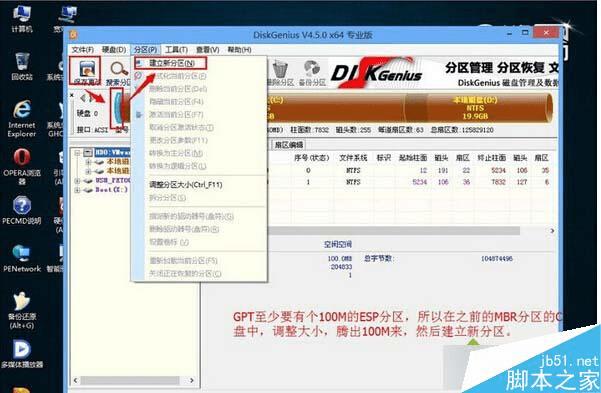Choose 建立新分区(N) from the menu
This screenshot has width=601, height=393.
point(171,63)
